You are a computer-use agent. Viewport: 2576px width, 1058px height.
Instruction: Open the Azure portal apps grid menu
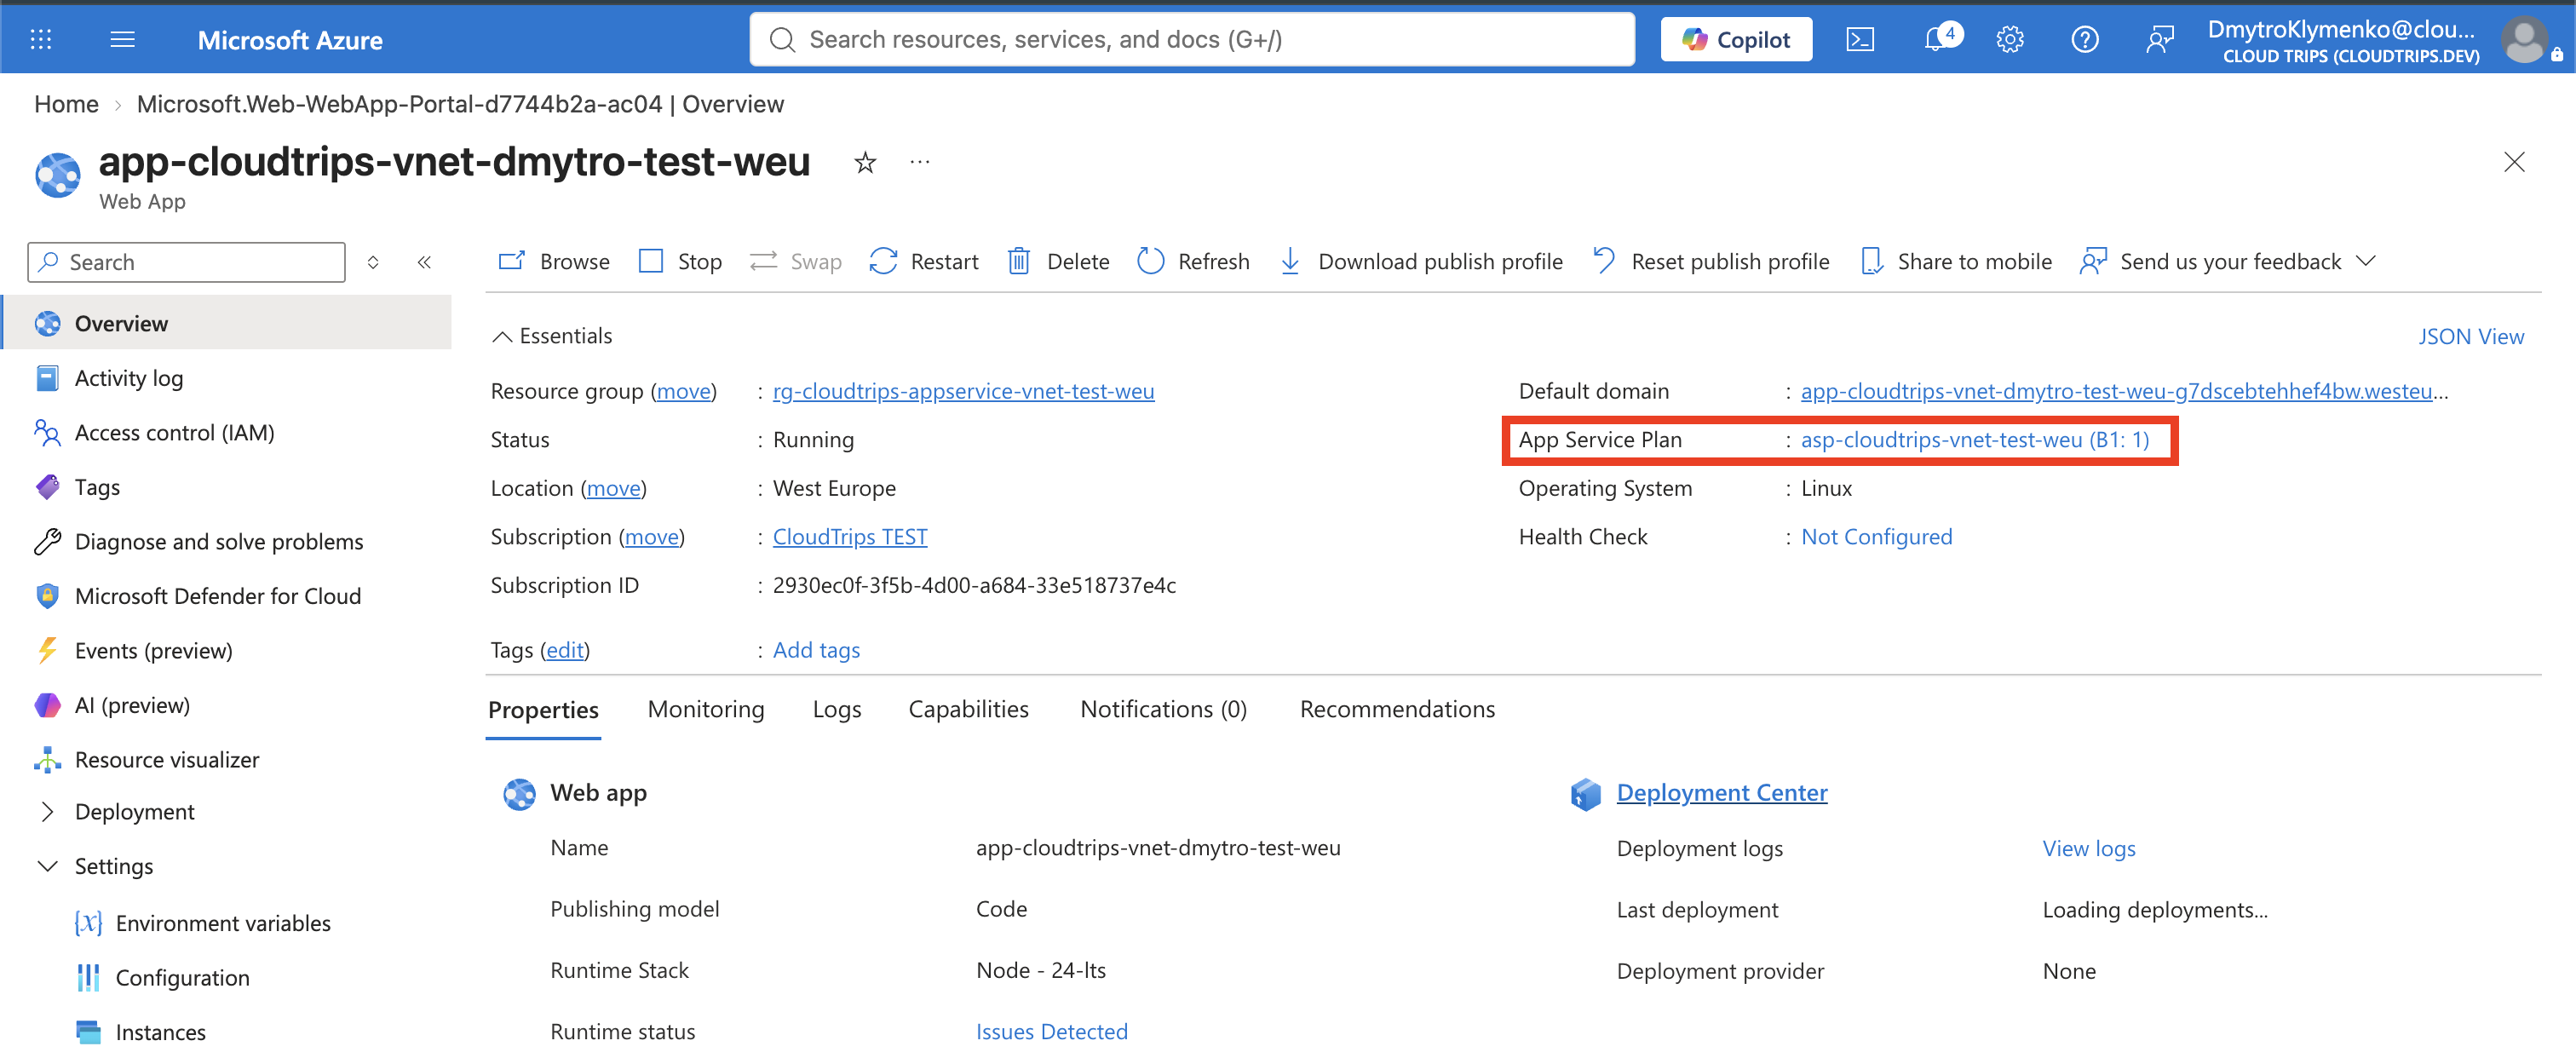click(41, 39)
